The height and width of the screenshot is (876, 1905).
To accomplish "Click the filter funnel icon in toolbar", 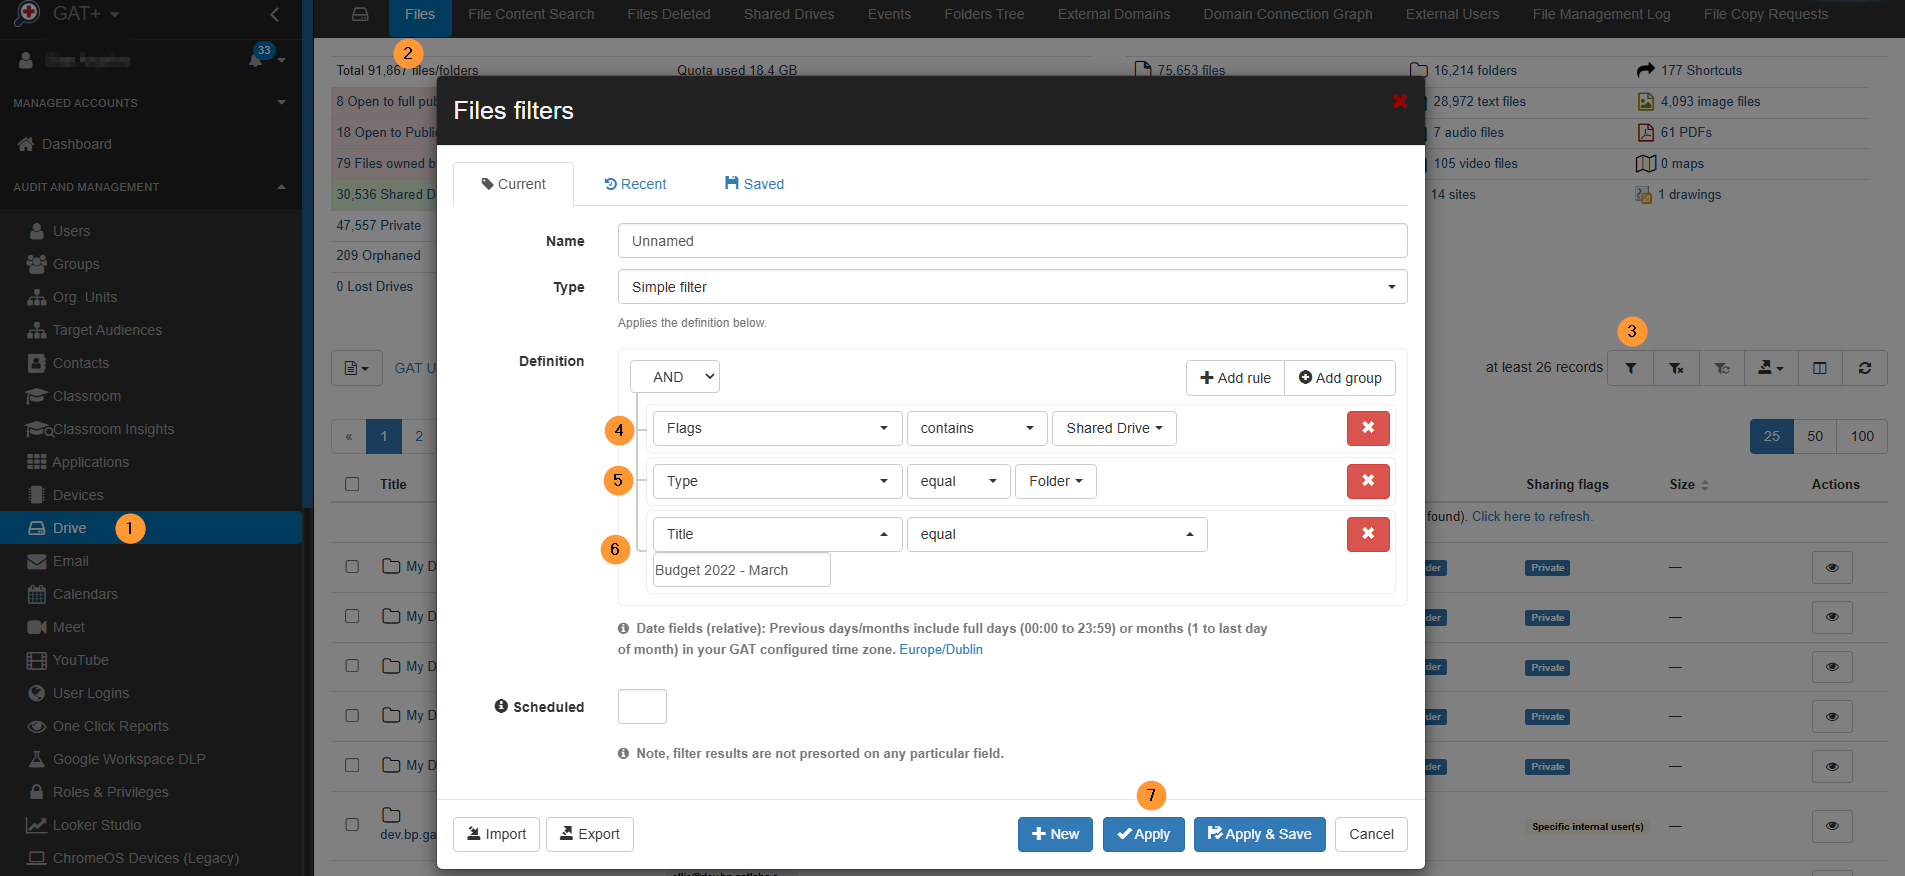I will point(1630,368).
